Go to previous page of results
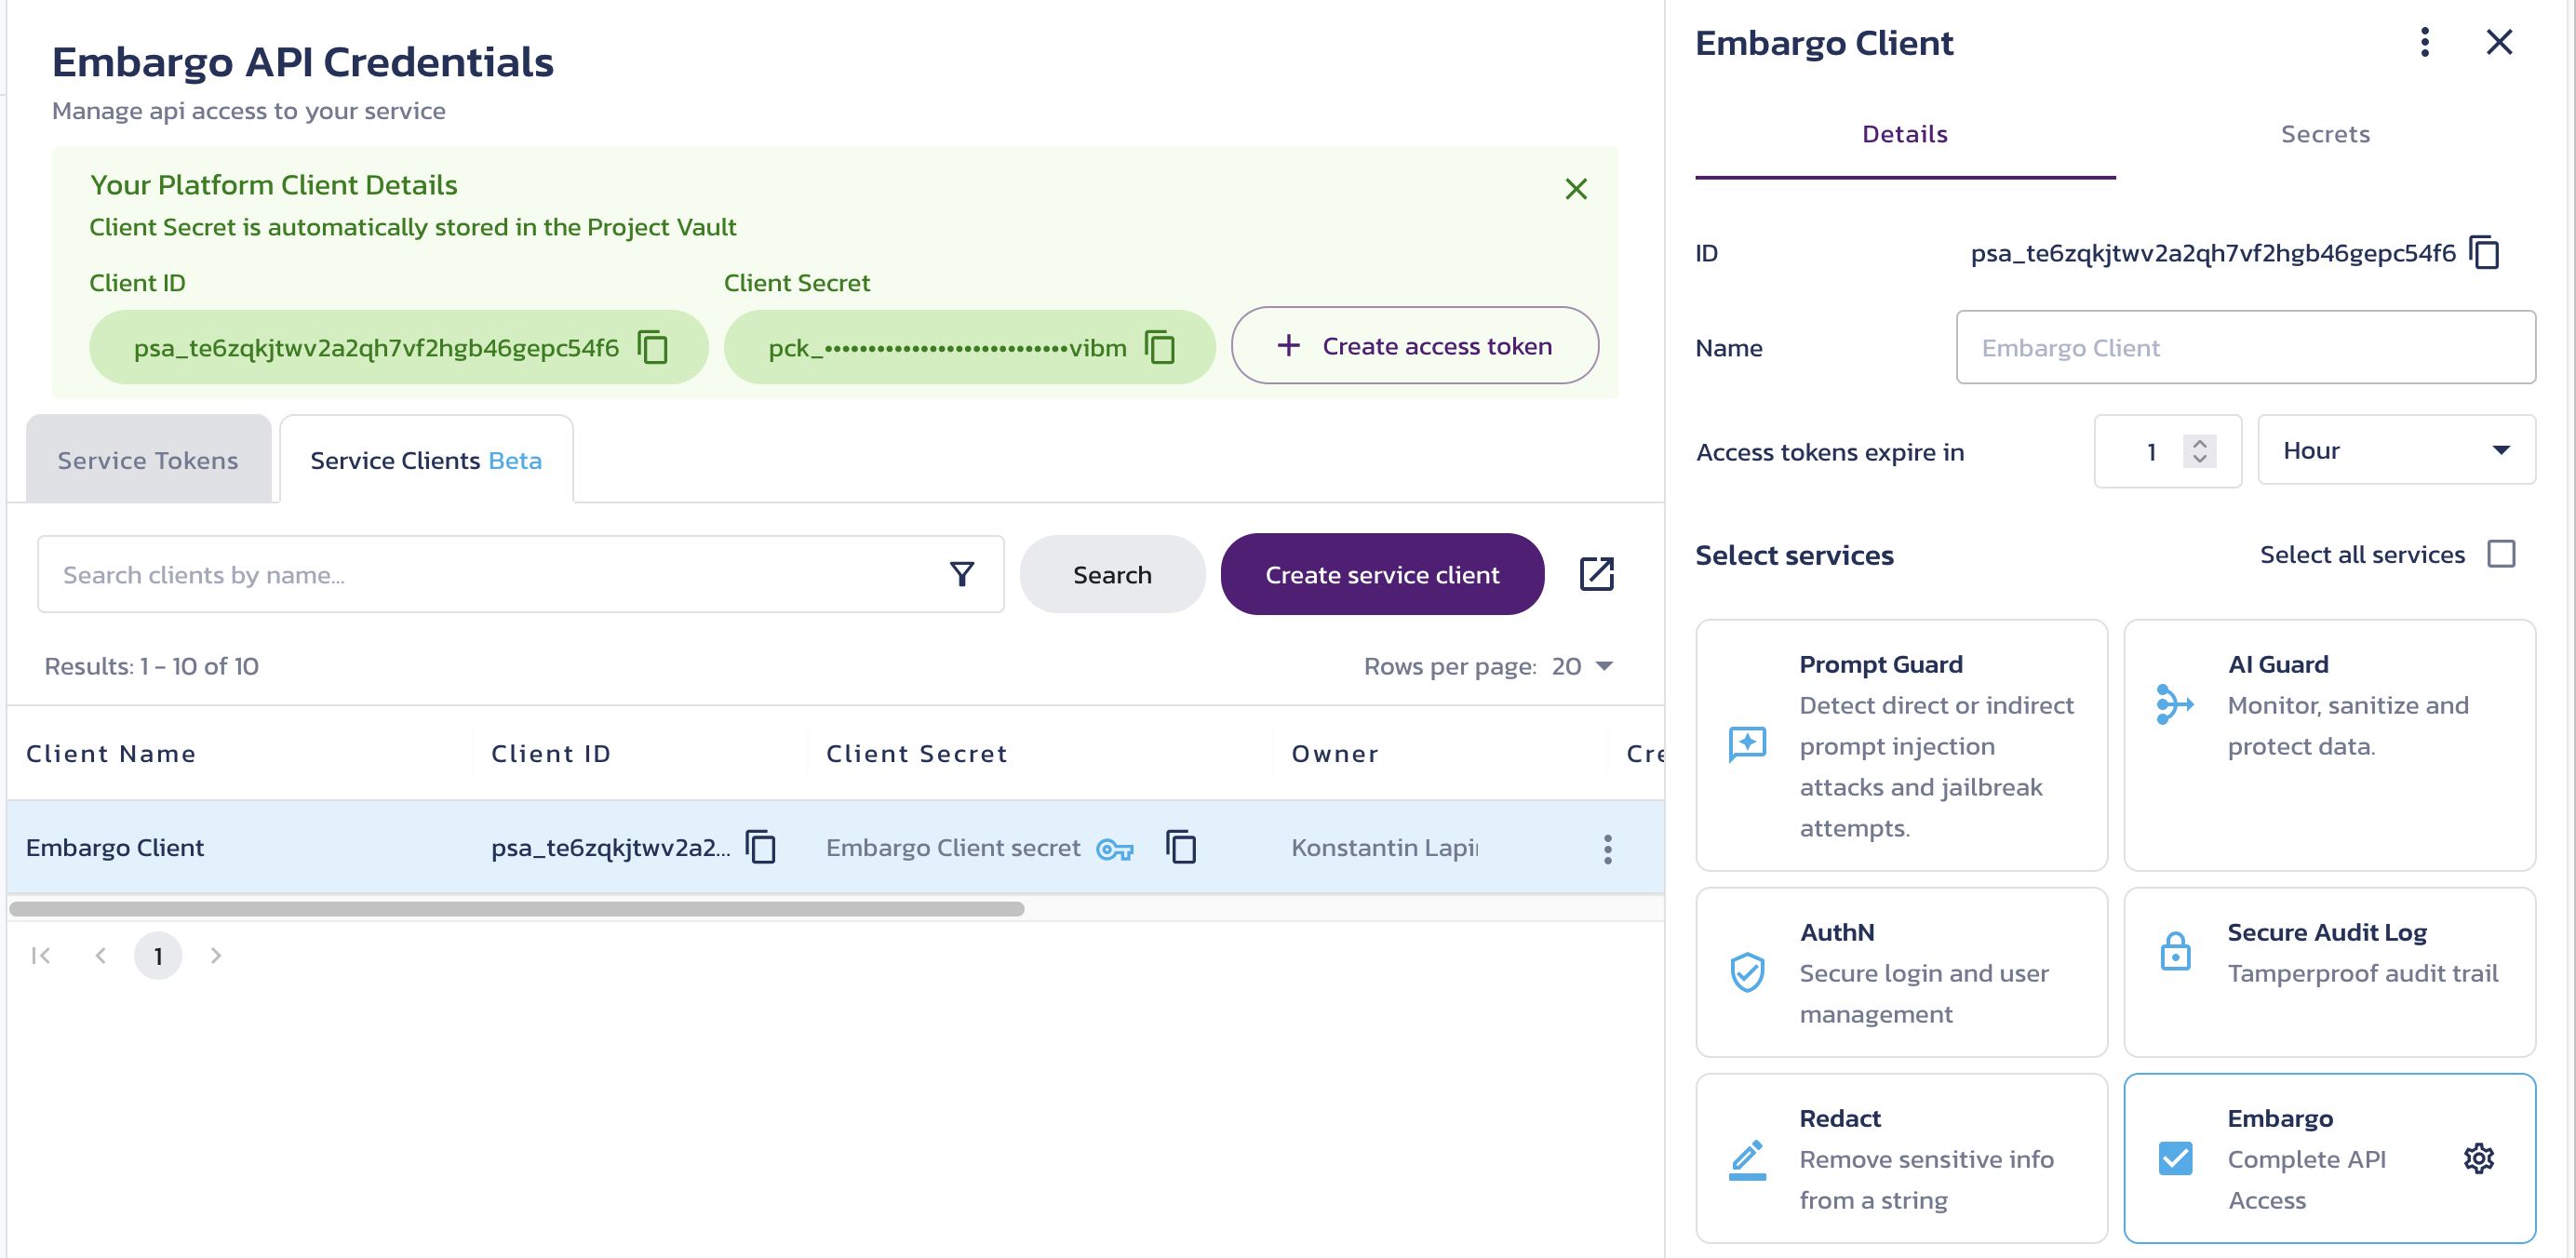 coord(101,955)
